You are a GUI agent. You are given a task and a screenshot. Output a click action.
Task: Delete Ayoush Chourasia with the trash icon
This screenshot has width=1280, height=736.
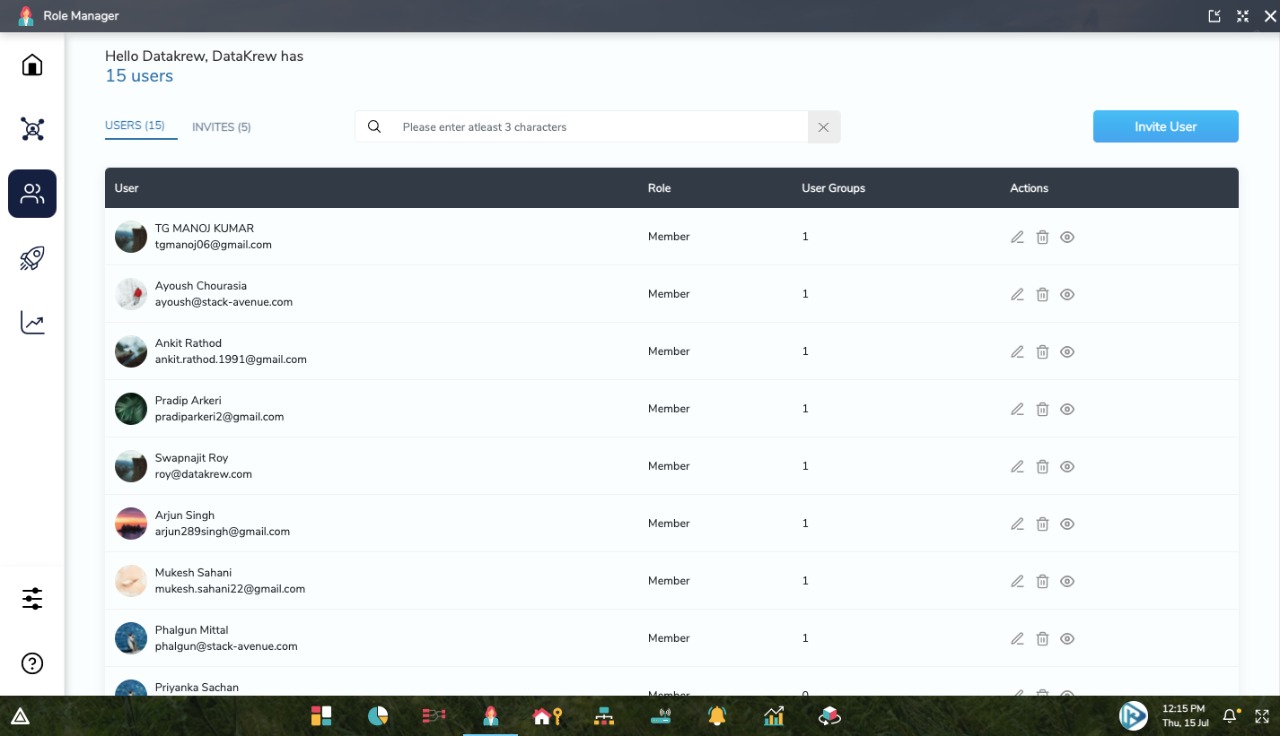[x=1042, y=294]
